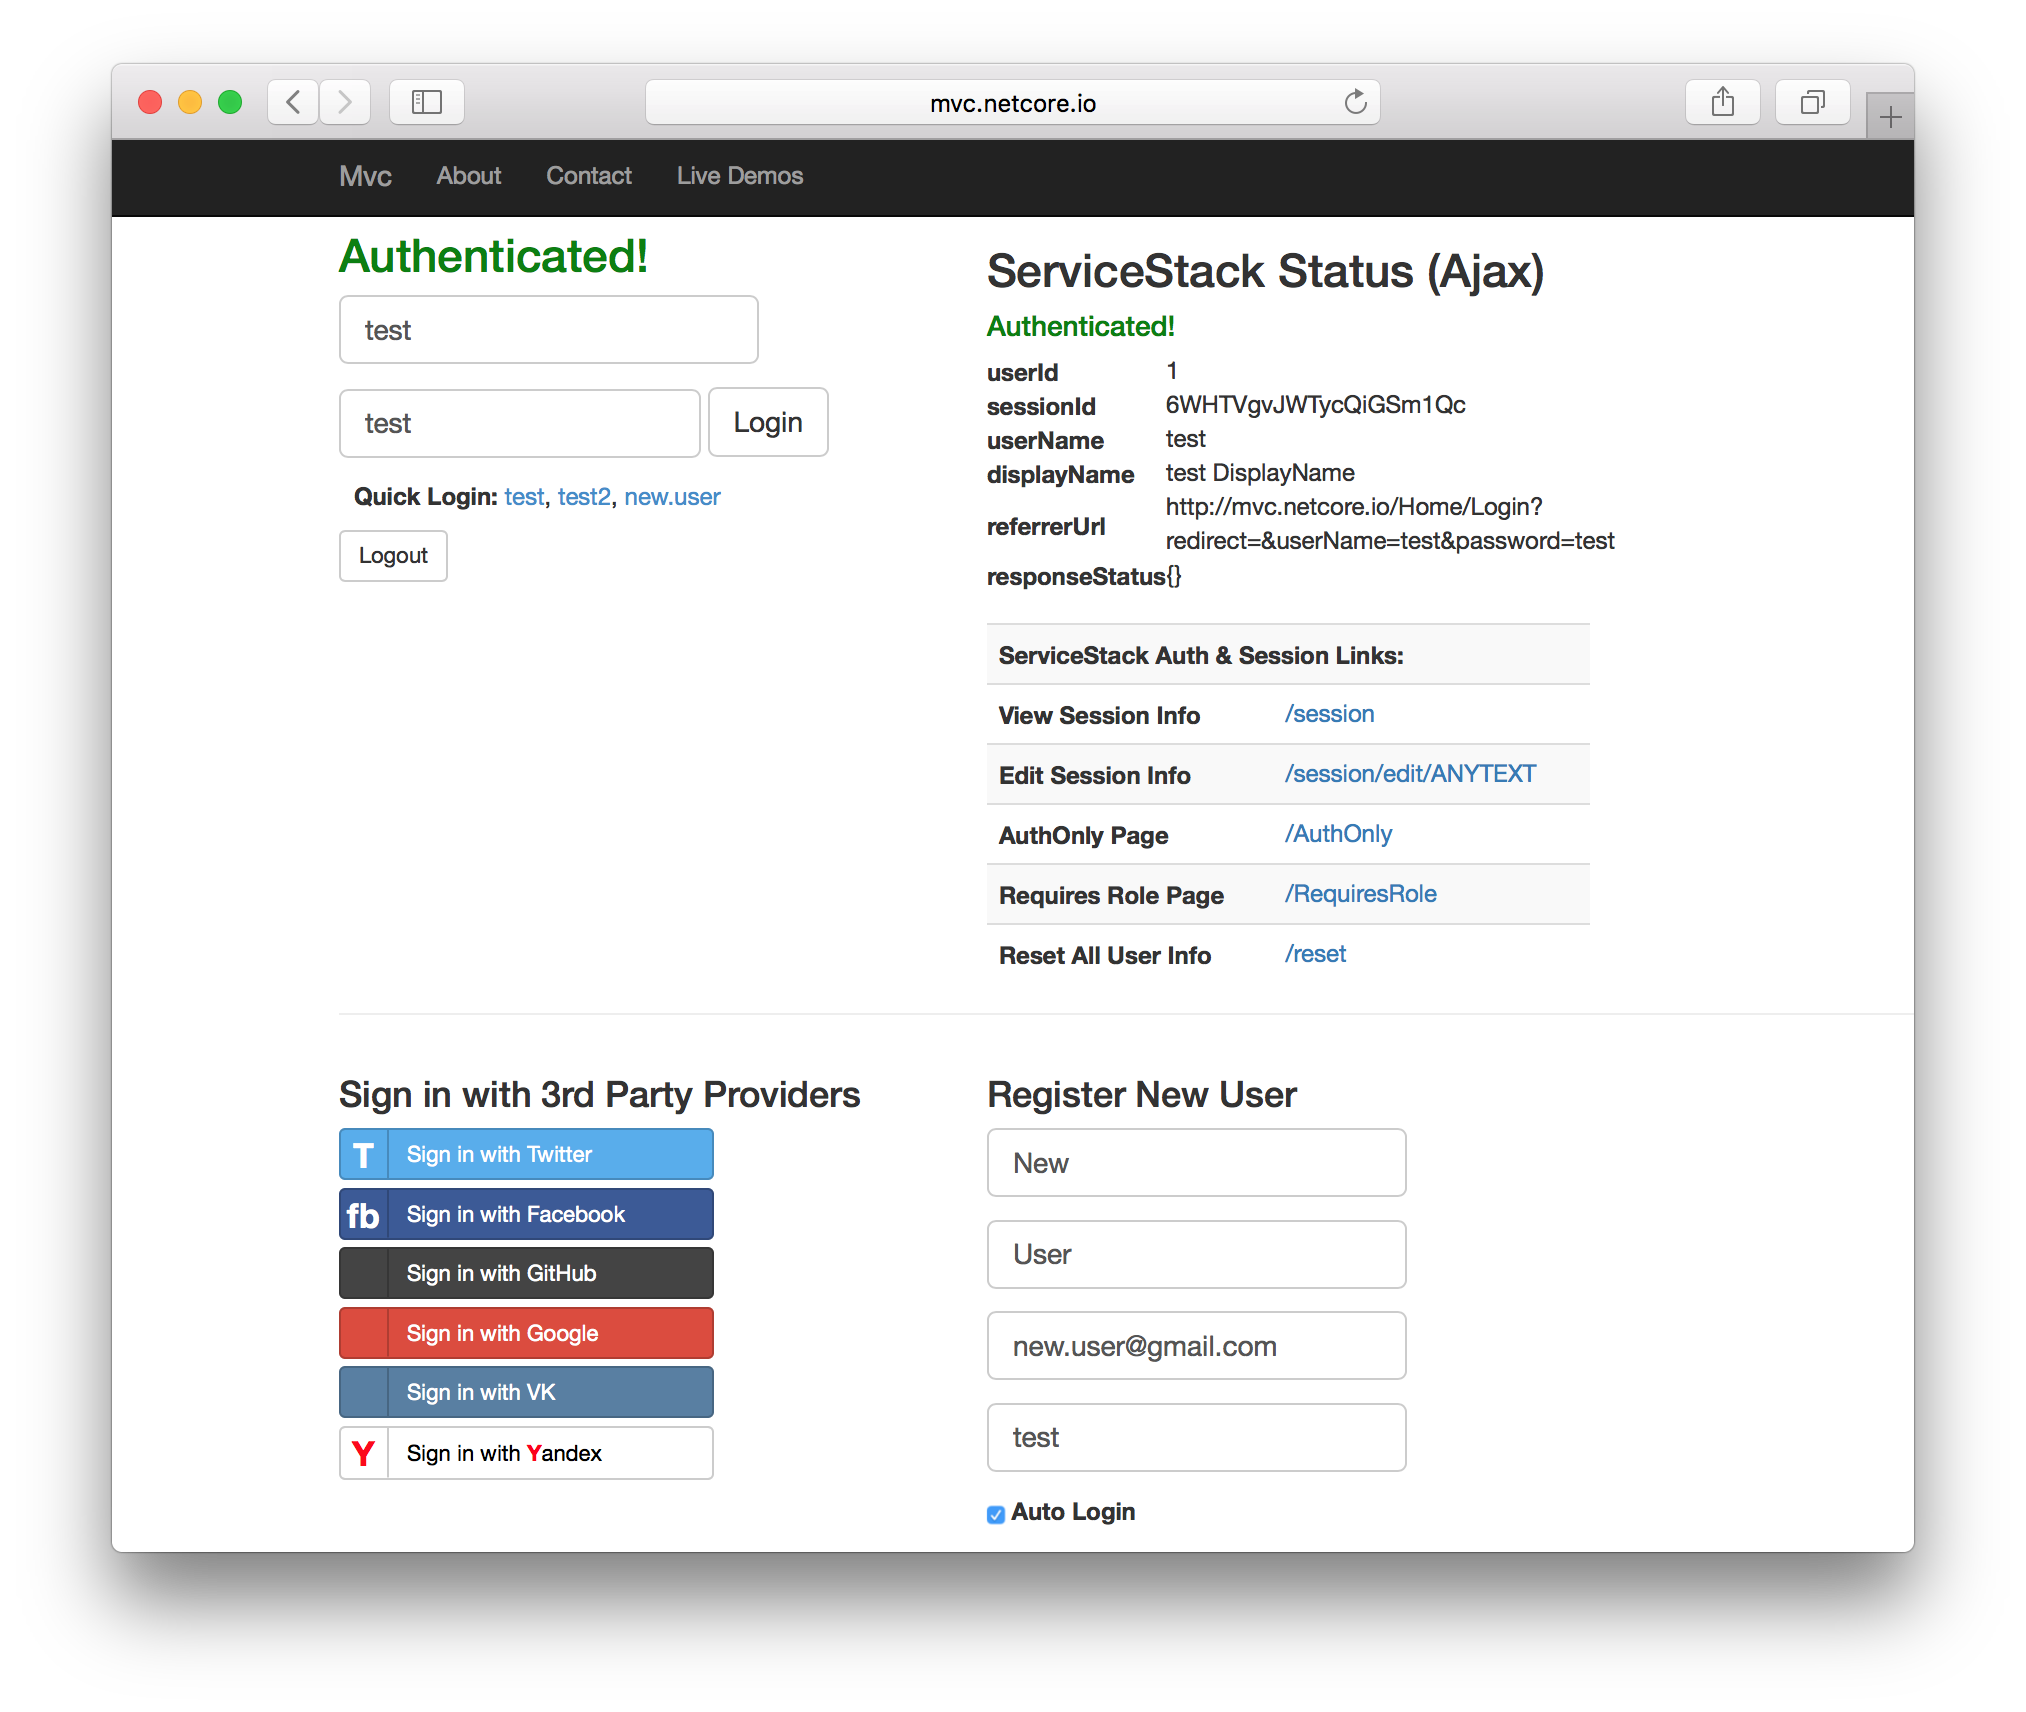This screenshot has height=1712, width=2026.
Task: Uncheck the Auto Login checkbox
Action: click(996, 1514)
